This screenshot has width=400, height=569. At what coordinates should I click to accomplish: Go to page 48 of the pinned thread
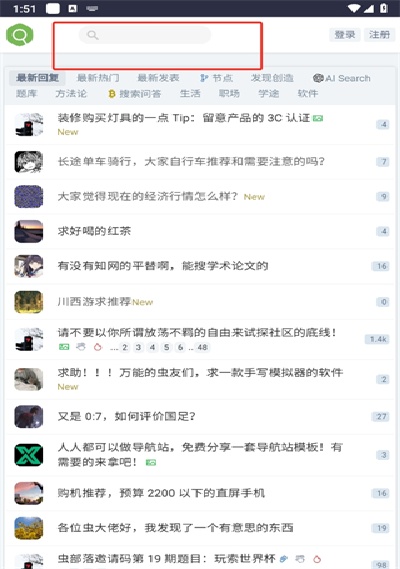(203, 347)
